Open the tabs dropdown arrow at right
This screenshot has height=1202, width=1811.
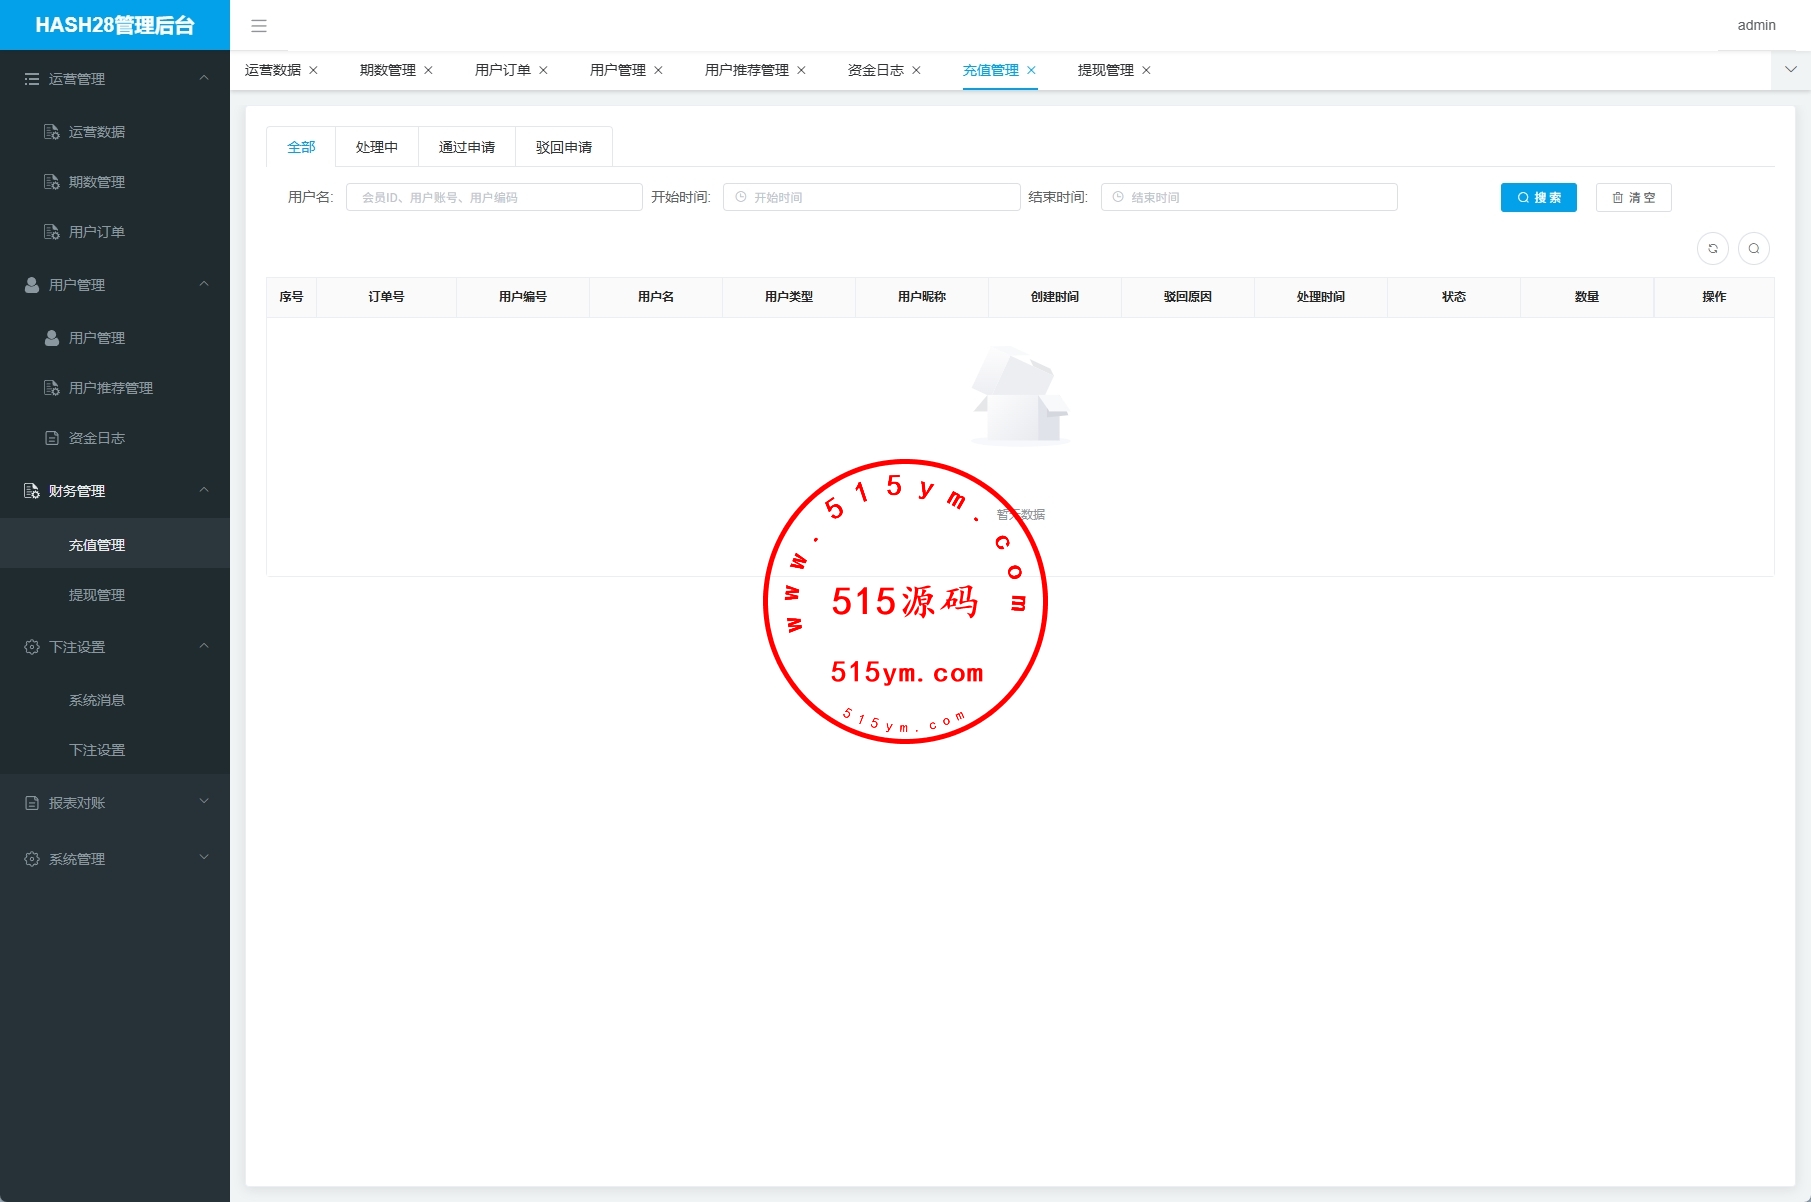point(1790,70)
